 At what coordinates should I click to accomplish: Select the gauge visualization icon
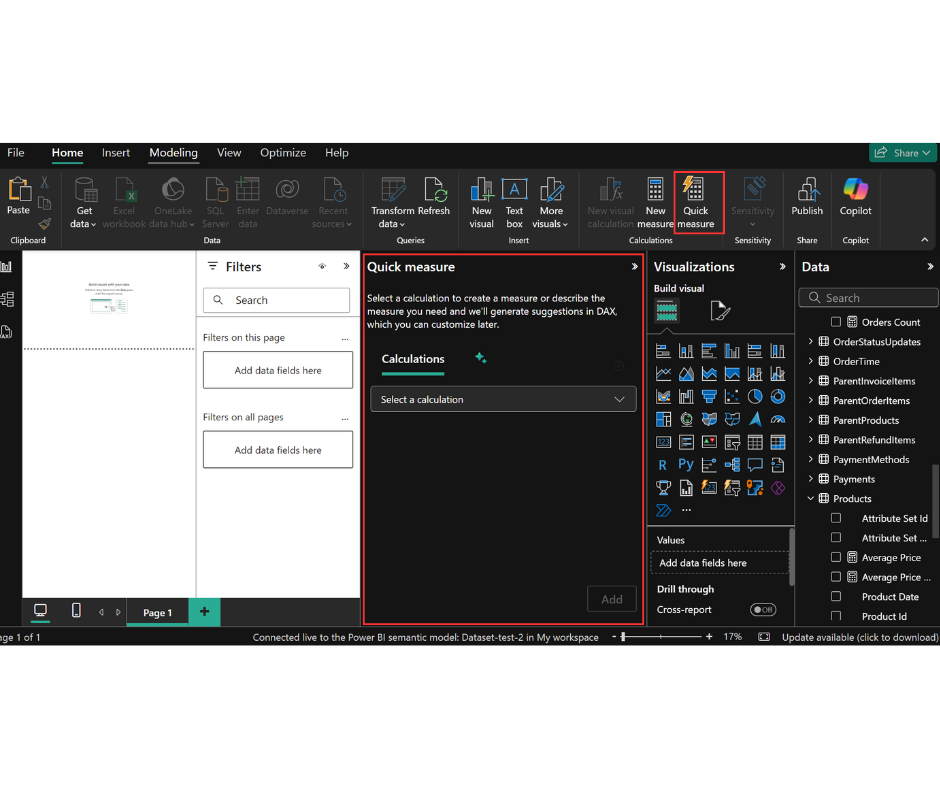(x=778, y=419)
